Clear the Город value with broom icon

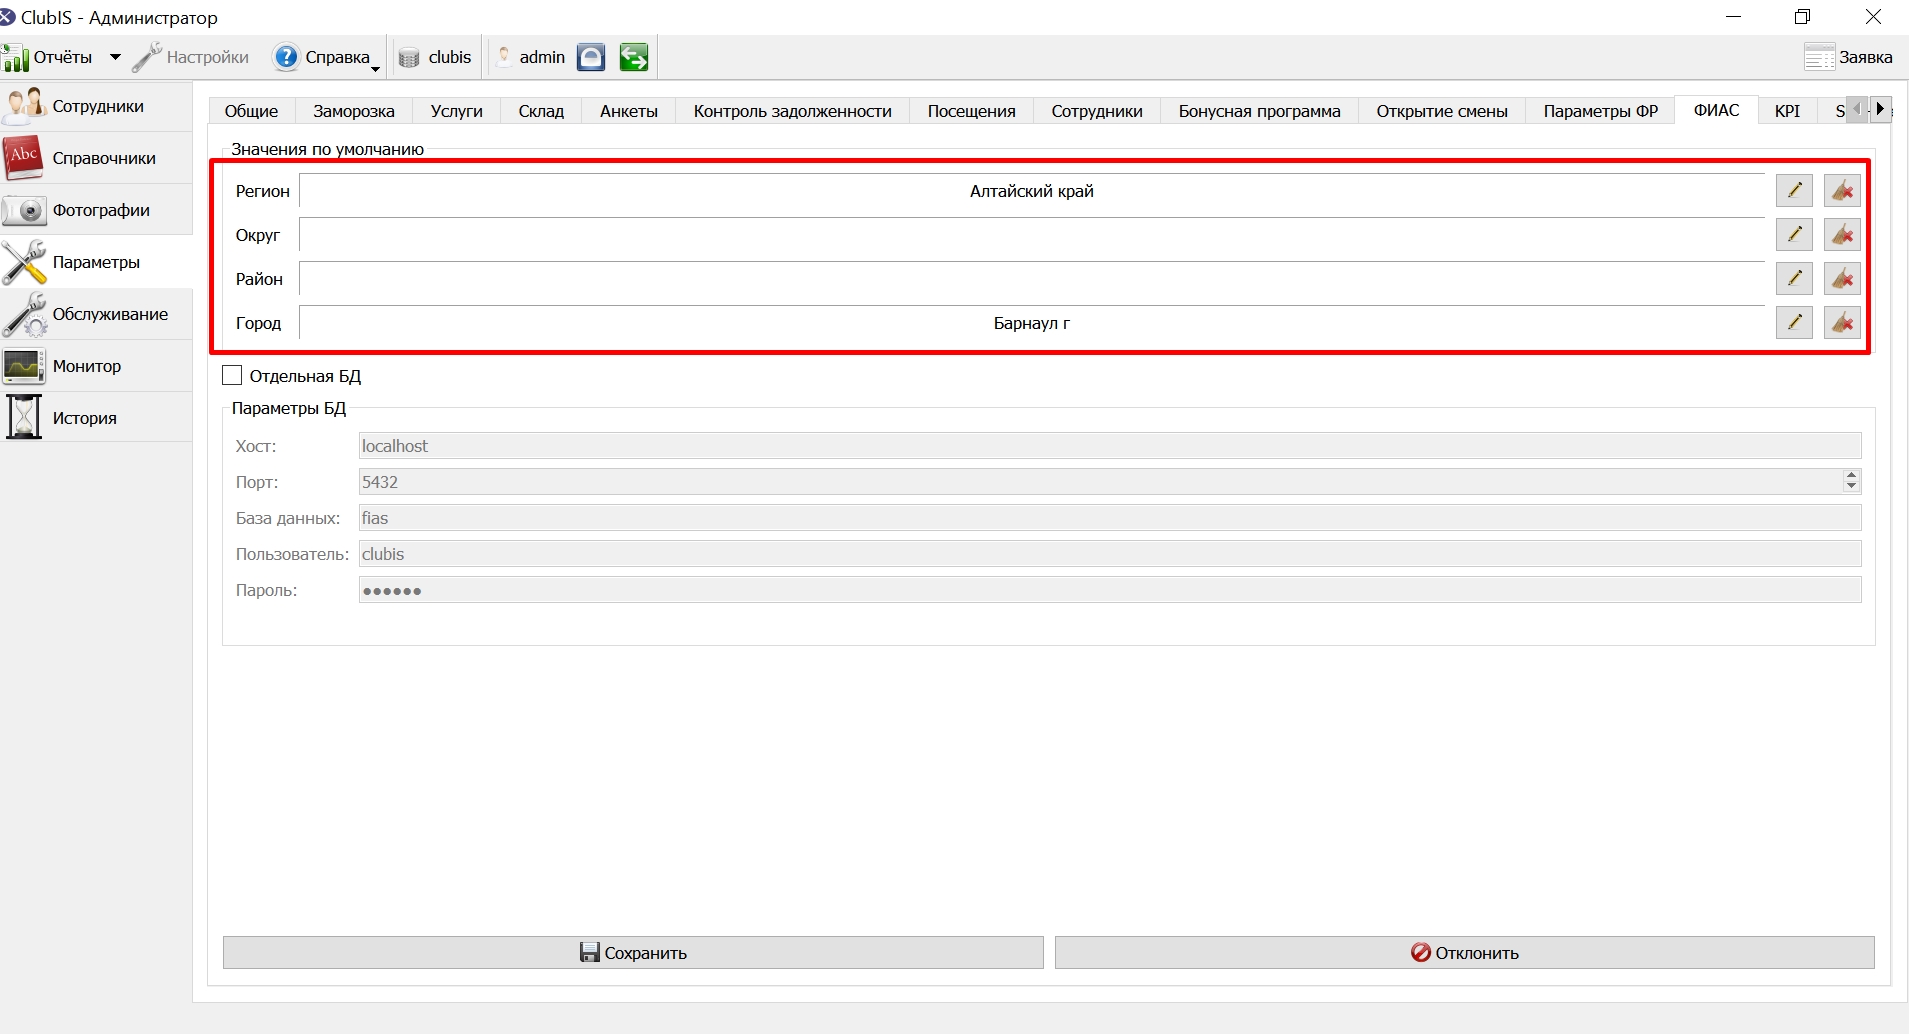(1842, 322)
